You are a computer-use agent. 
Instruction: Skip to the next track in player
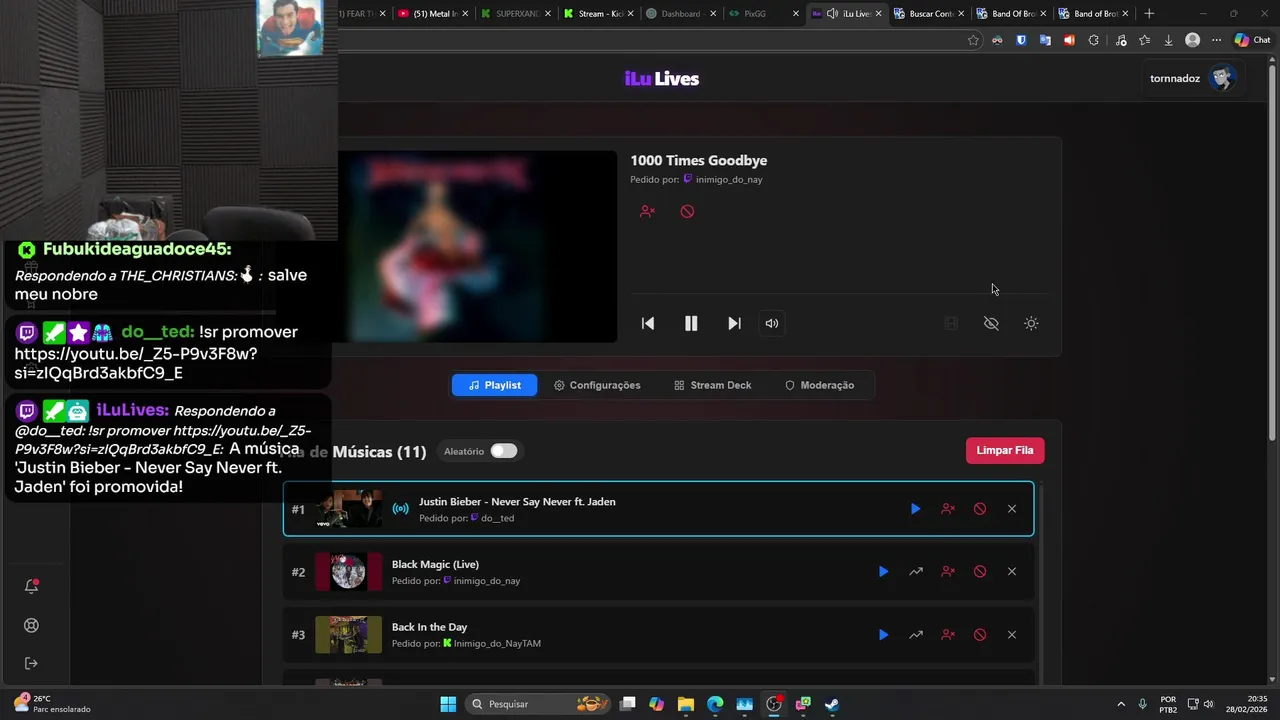[x=734, y=323]
